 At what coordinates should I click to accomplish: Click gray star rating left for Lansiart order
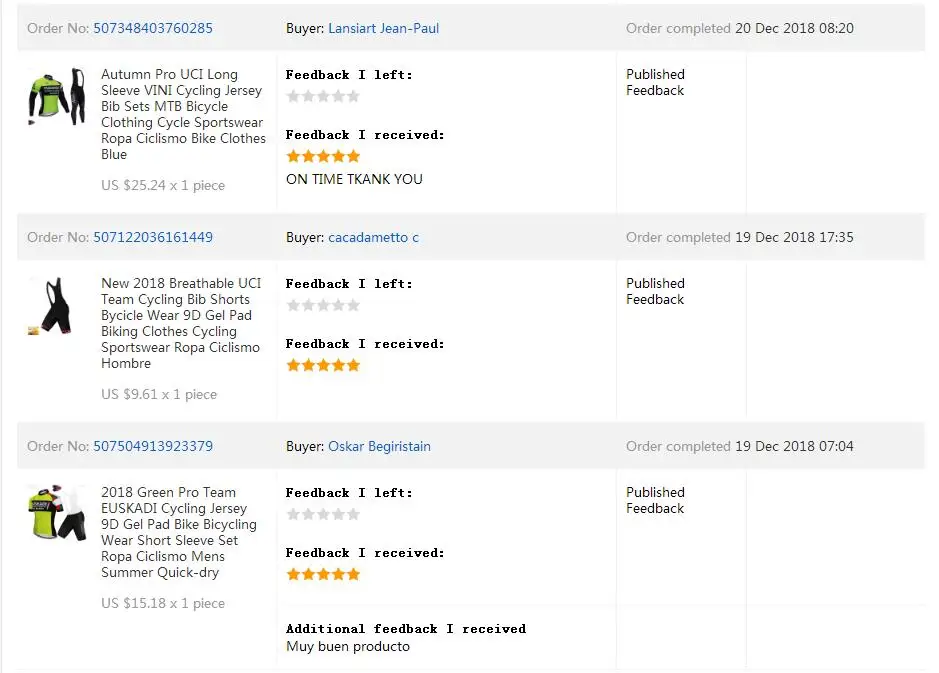tap(323, 96)
